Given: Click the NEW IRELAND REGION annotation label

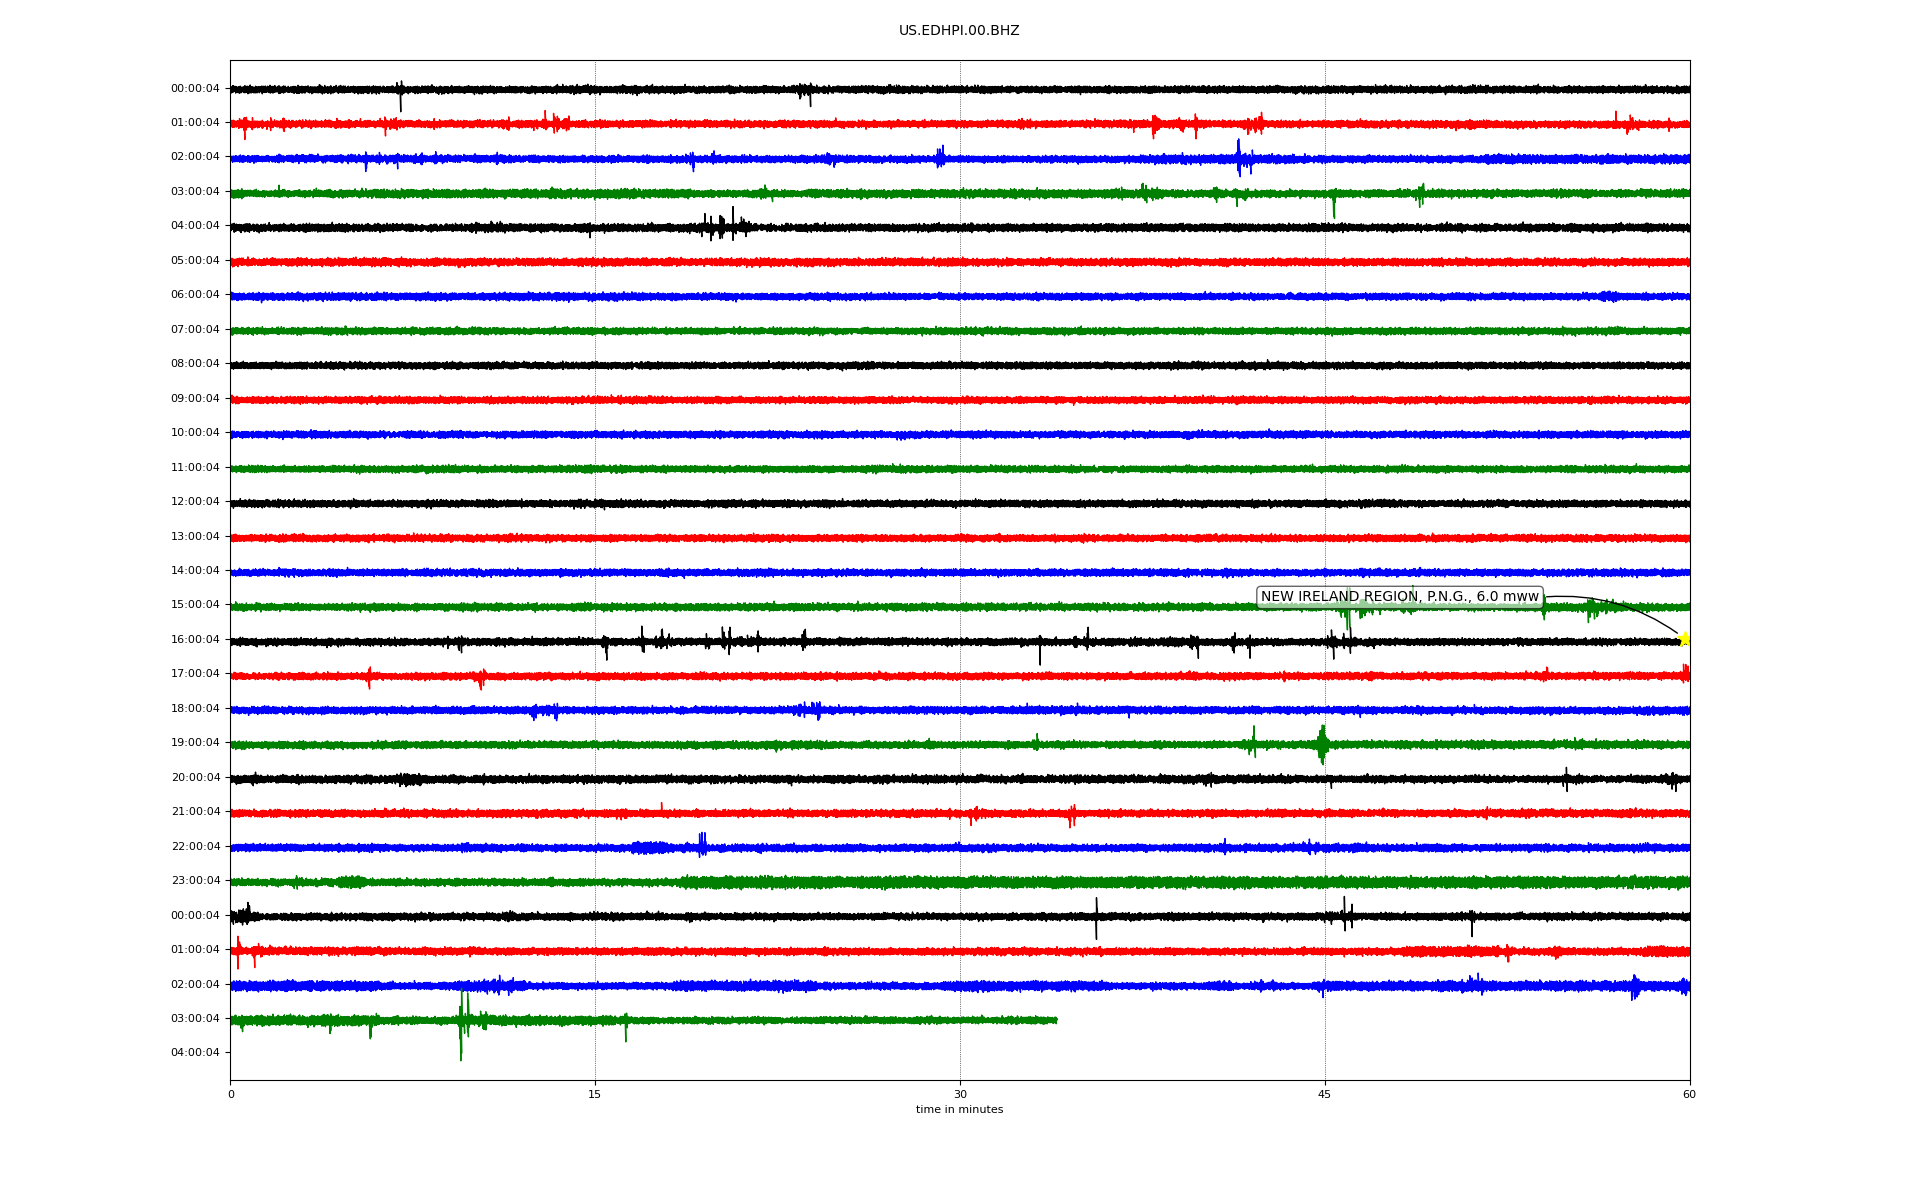Looking at the screenshot, I should click(x=1399, y=597).
